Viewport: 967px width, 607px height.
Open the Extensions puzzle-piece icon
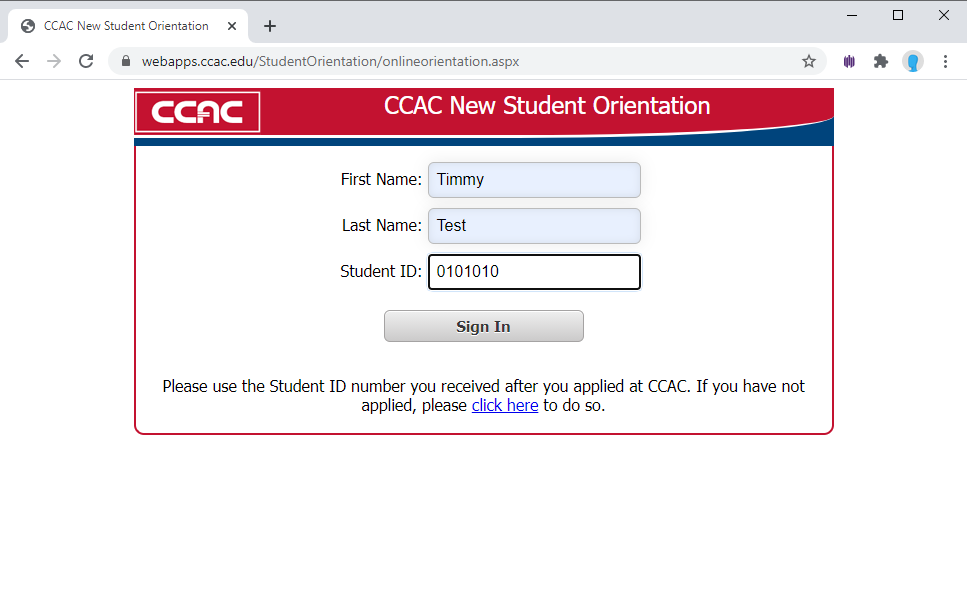pos(881,60)
